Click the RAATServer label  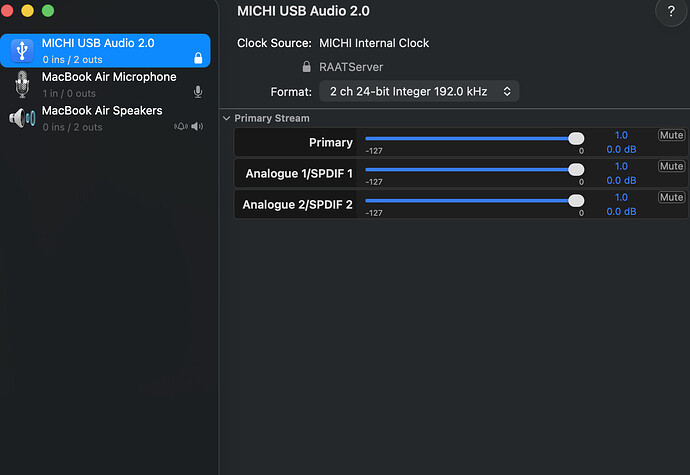click(x=351, y=67)
